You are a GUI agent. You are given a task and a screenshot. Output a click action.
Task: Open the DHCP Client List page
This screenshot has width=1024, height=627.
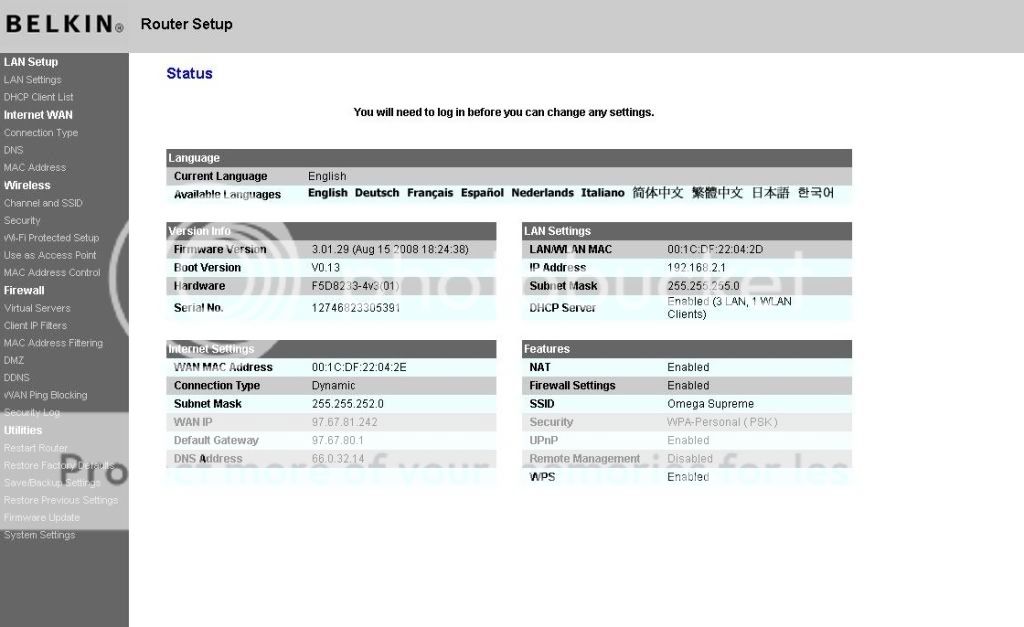pyautogui.click(x=39, y=97)
